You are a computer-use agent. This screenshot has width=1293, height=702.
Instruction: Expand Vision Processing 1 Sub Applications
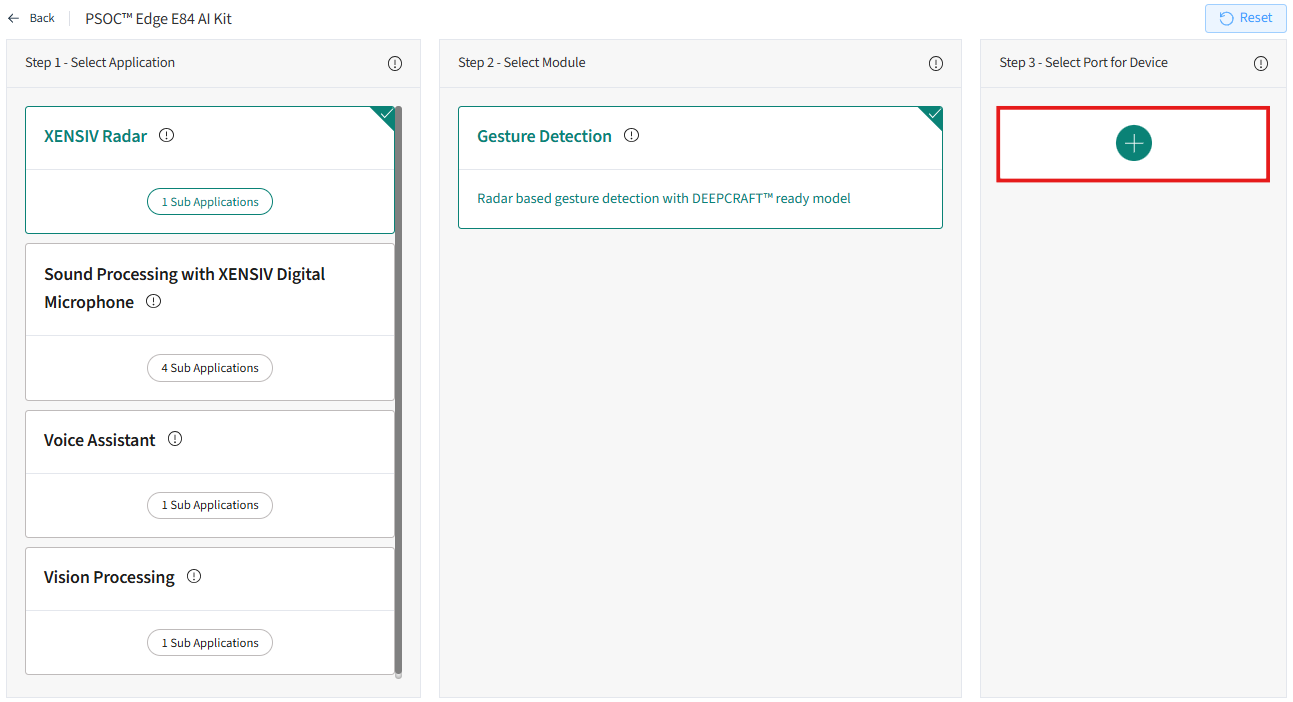coord(210,643)
